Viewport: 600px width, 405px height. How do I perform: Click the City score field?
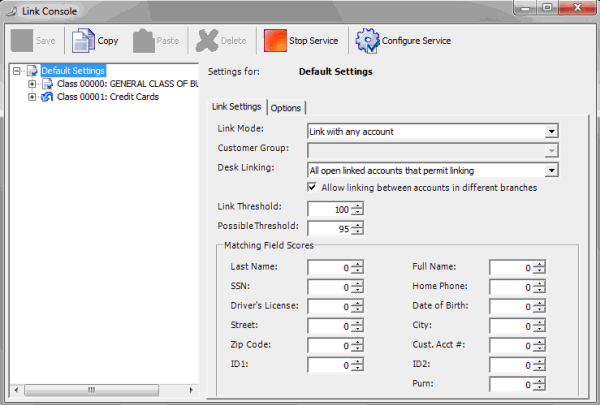511,326
